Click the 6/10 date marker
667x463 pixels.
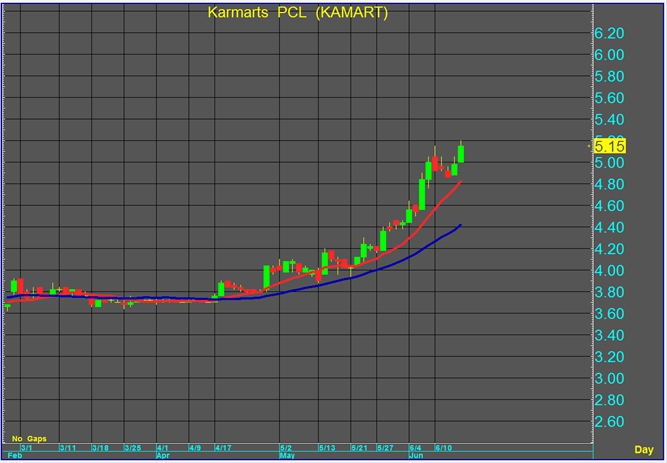tap(443, 448)
